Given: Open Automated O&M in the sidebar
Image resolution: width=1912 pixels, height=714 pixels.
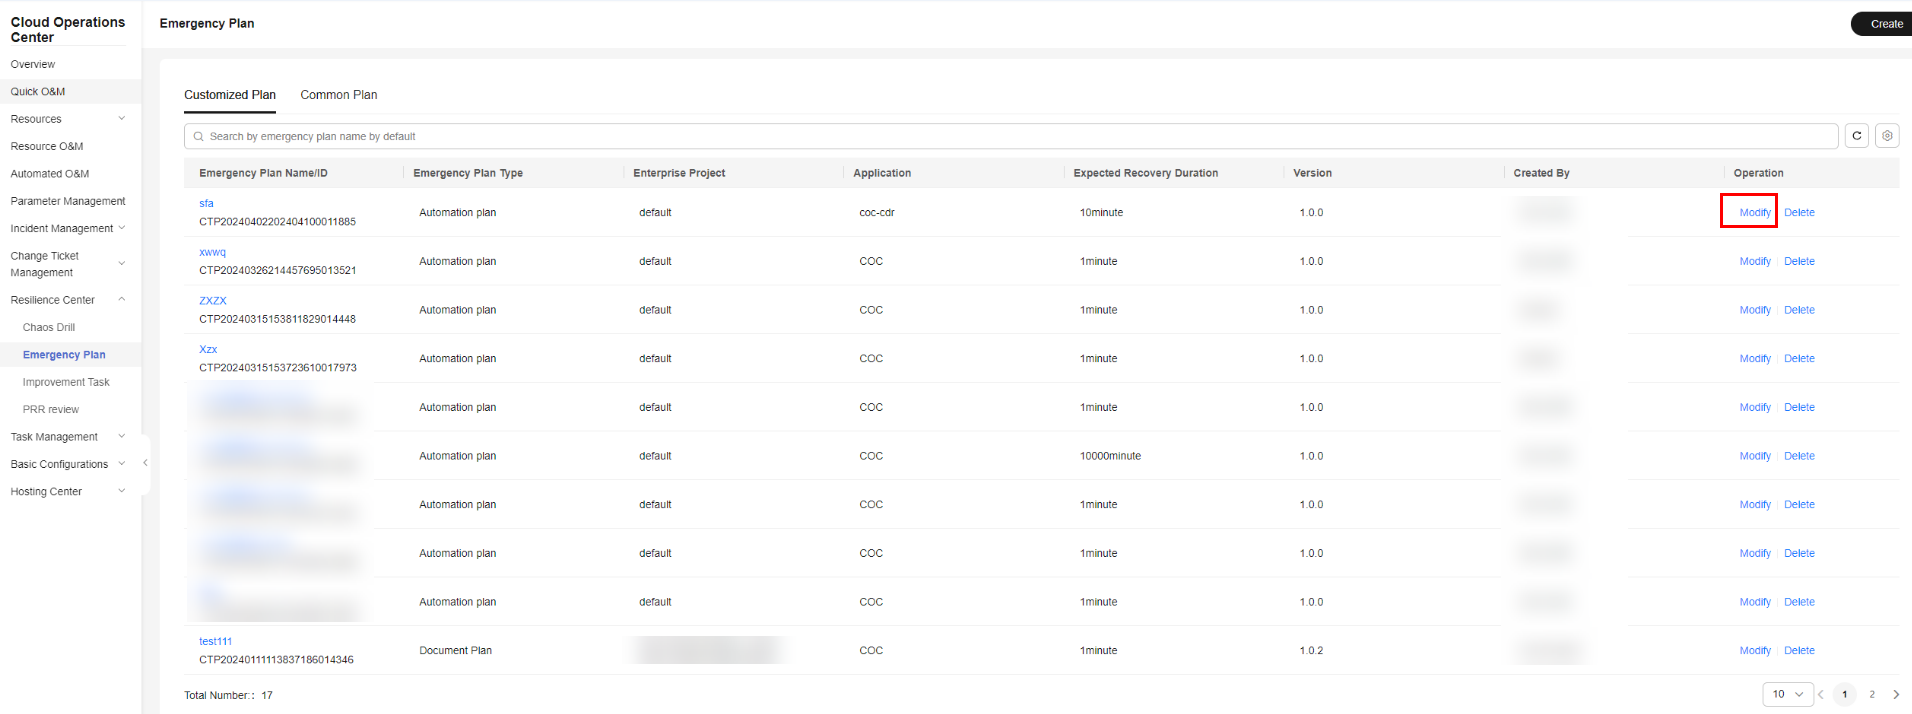Looking at the screenshot, I should click(x=50, y=174).
